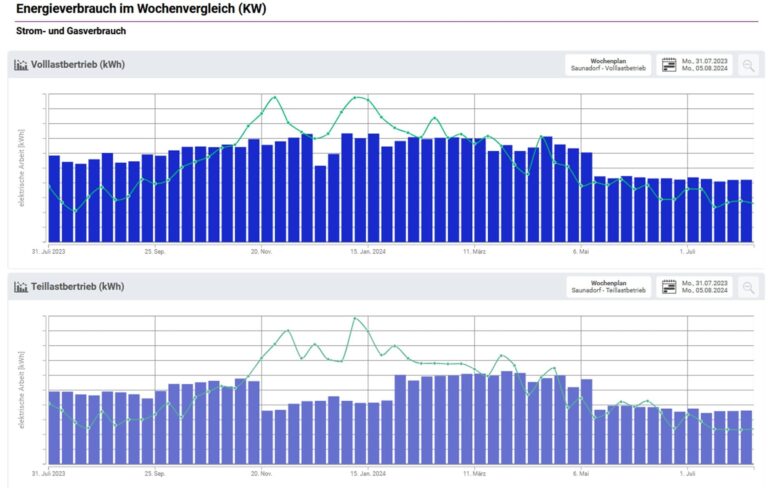Click first bar of Volllastbetrieb chart
The image size is (768, 488).
click(54, 199)
